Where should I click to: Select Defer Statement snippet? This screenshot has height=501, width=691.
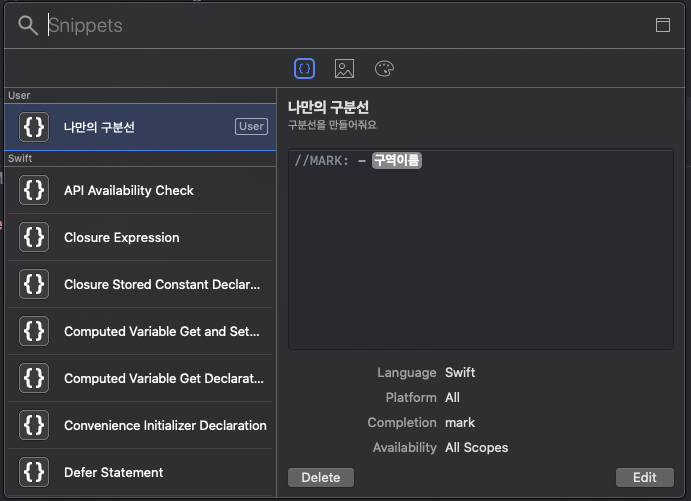pyautogui.click(x=140, y=472)
